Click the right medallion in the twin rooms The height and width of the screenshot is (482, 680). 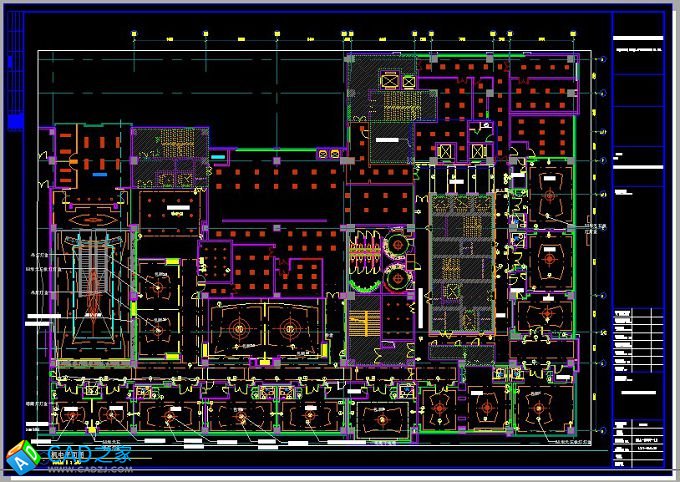pos(290,327)
